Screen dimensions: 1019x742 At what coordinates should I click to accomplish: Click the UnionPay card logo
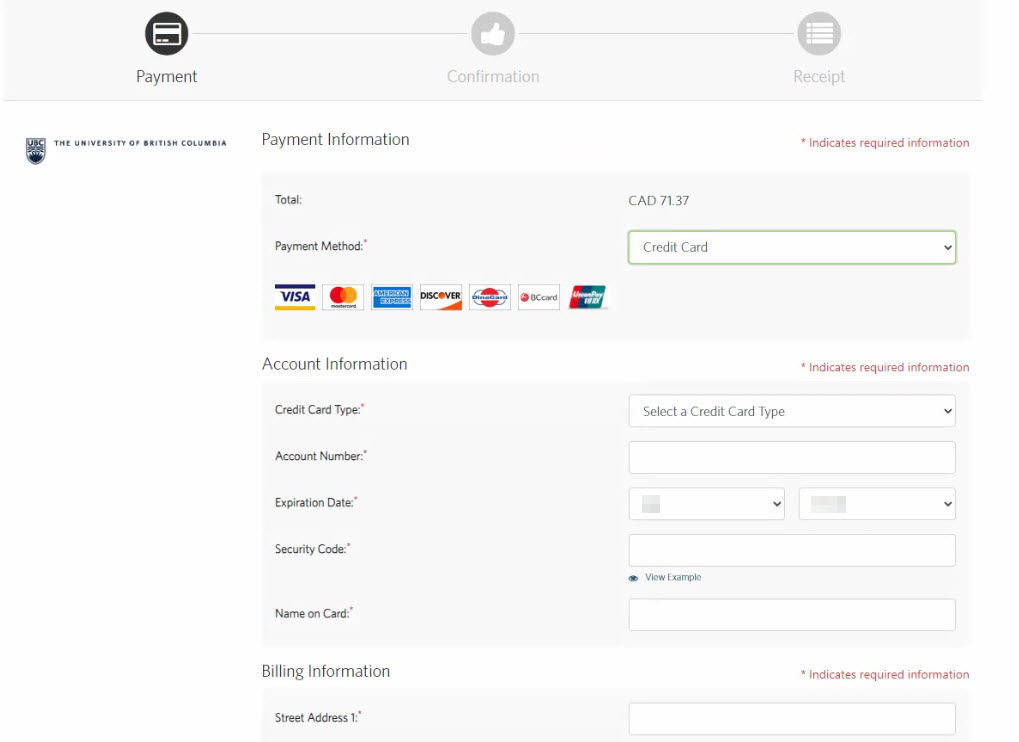pos(587,297)
